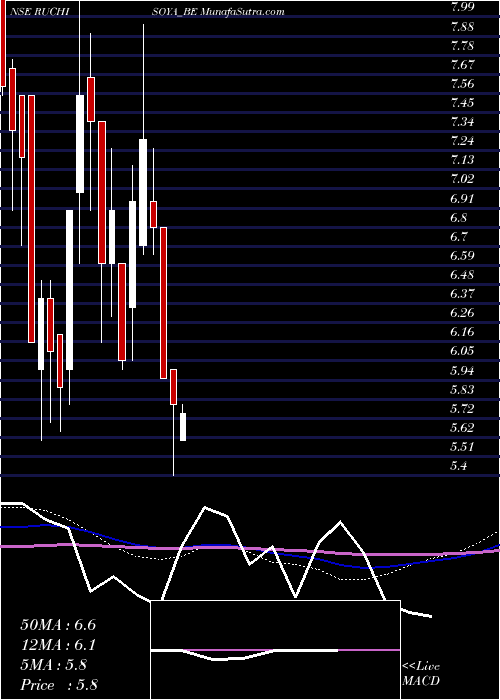Viewport: 500px width, 700px height.
Task: Click inside the MACD inset panel
Action: 275,650
